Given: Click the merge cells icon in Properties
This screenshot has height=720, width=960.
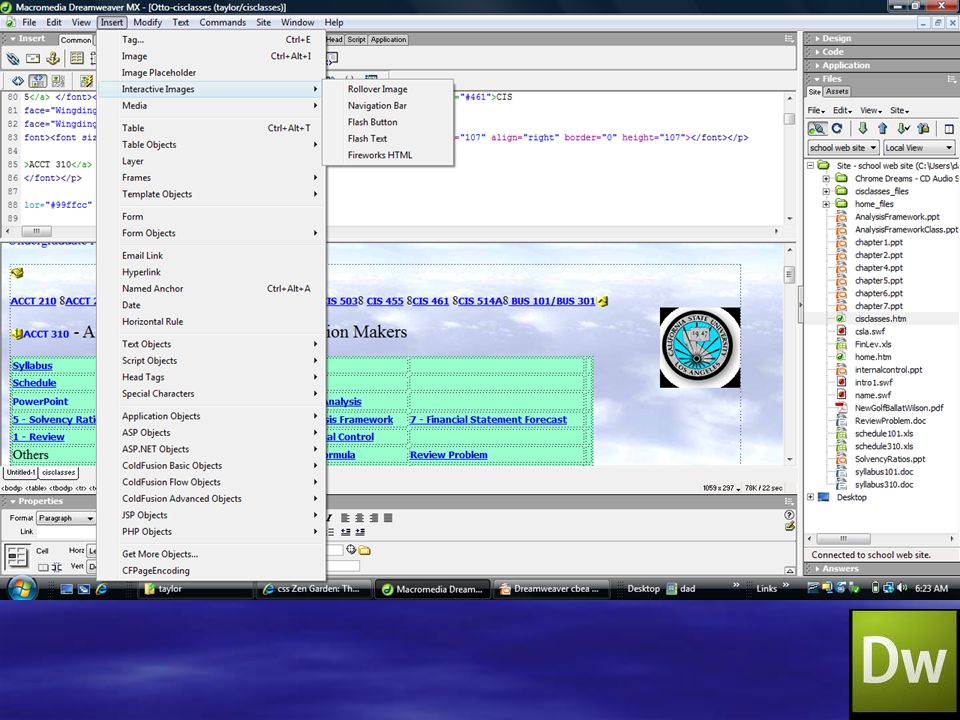Looking at the screenshot, I should pyautogui.click(x=43, y=567).
